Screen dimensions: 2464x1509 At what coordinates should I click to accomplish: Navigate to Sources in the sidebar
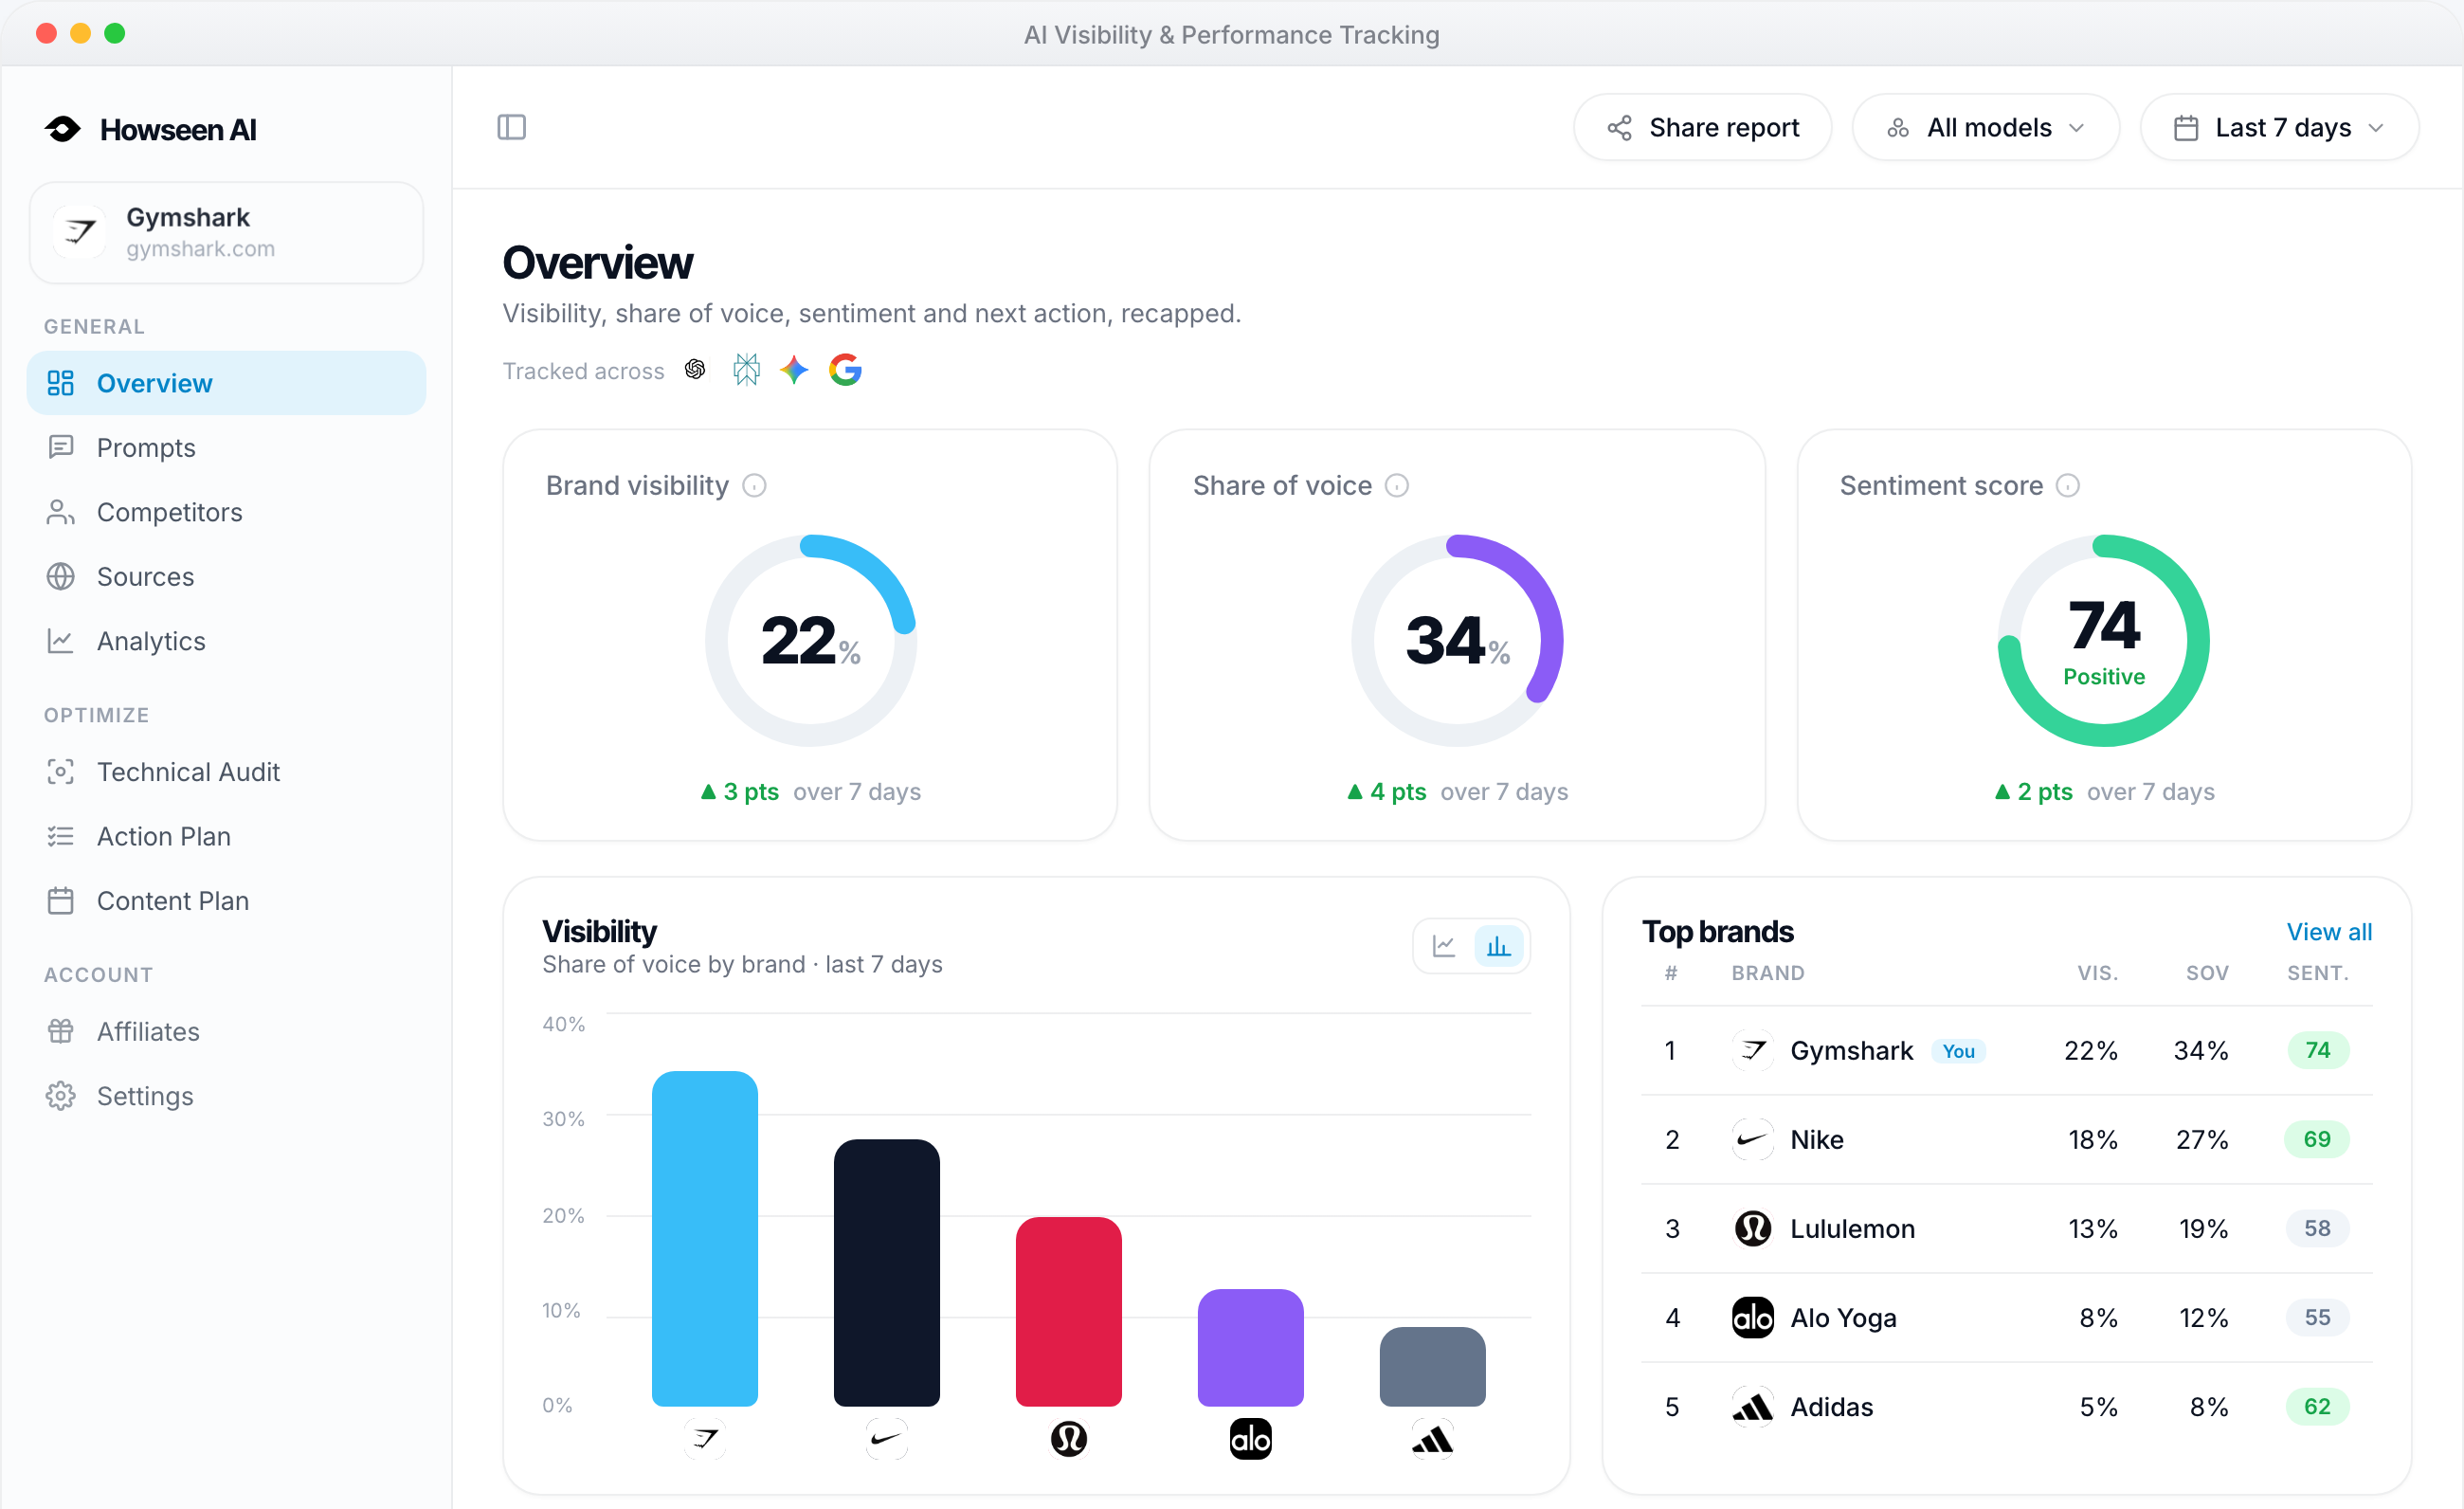[227, 577]
